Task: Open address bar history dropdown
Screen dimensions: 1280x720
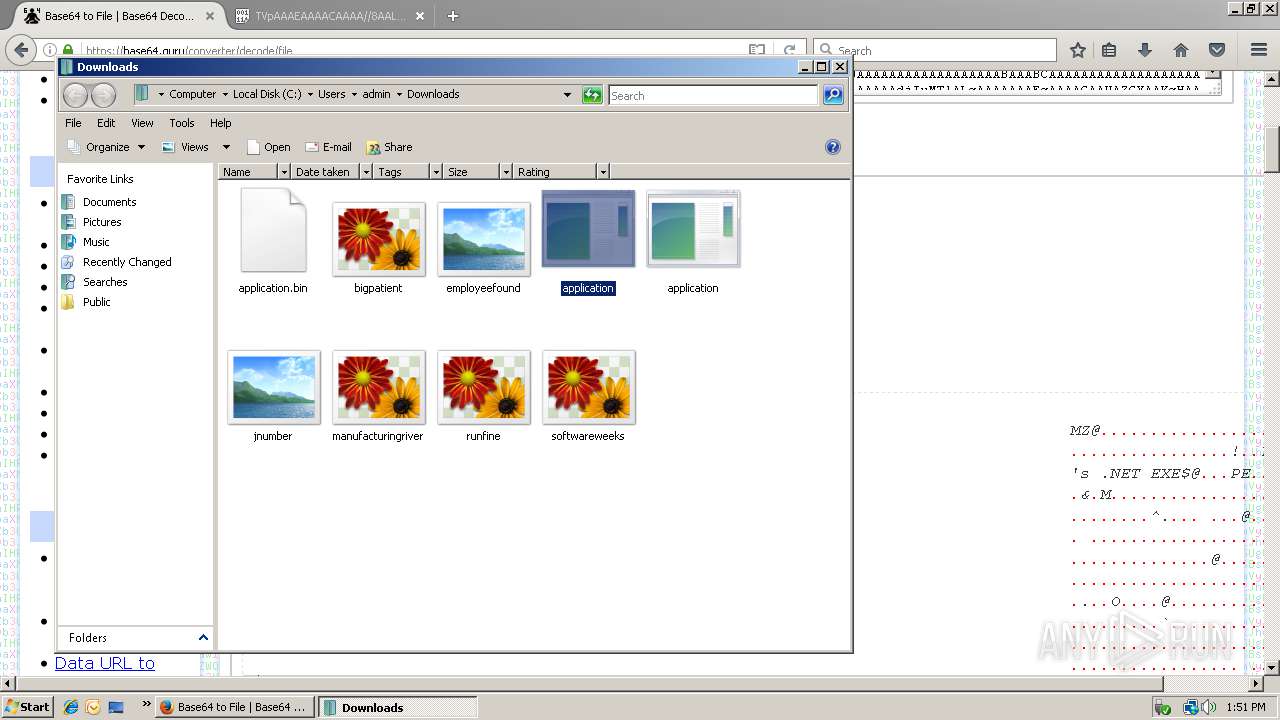Action: pyautogui.click(x=567, y=95)
